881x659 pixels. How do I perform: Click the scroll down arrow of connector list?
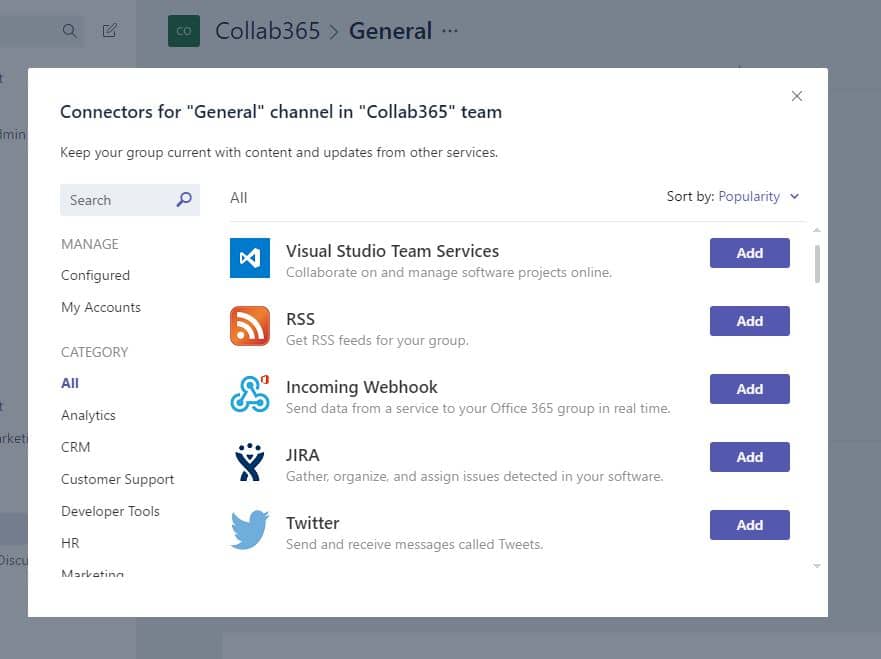pyautogui.click(x=817, y=566)
